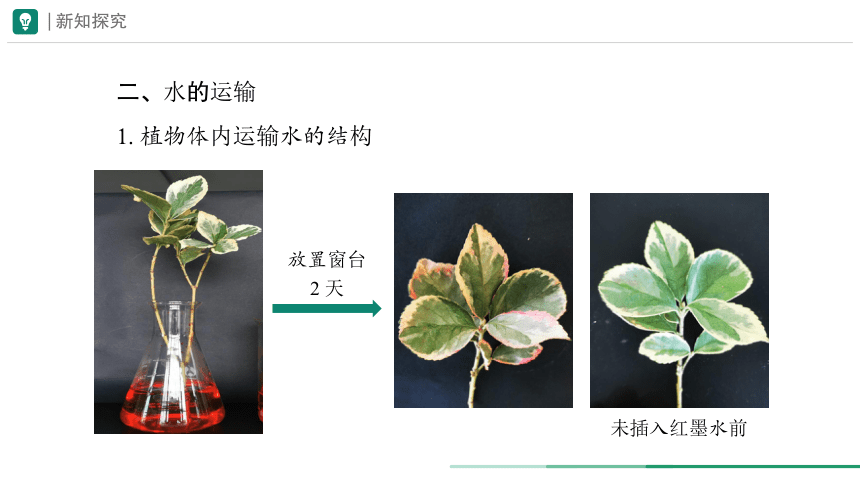Click the horizontal divider line under header
Screen dimensions: 860x484
tap(430, 42)
